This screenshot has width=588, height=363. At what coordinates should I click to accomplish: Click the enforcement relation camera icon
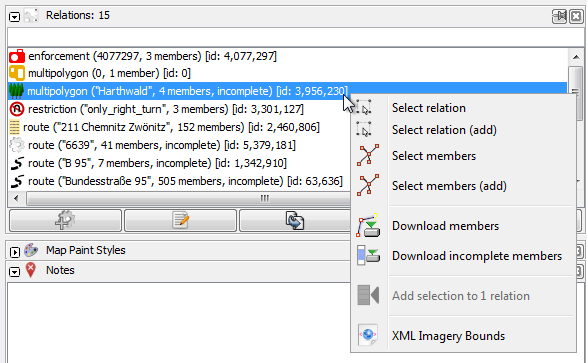(x=17, y=56)
